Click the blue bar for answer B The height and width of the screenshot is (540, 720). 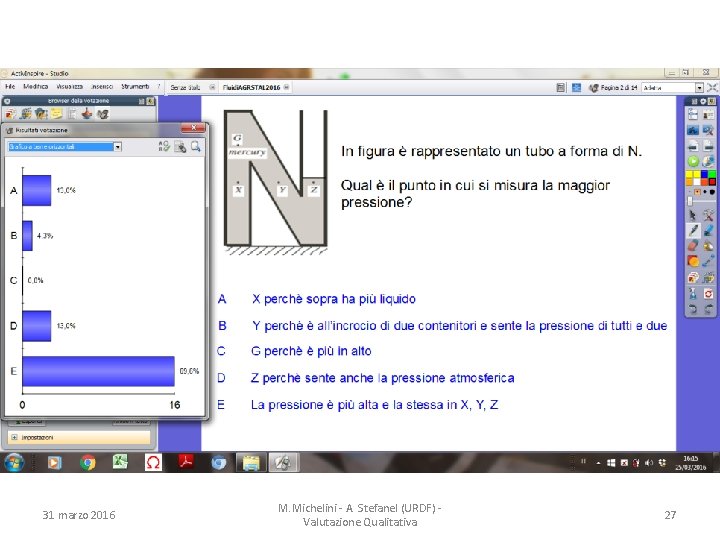(28, 236)
